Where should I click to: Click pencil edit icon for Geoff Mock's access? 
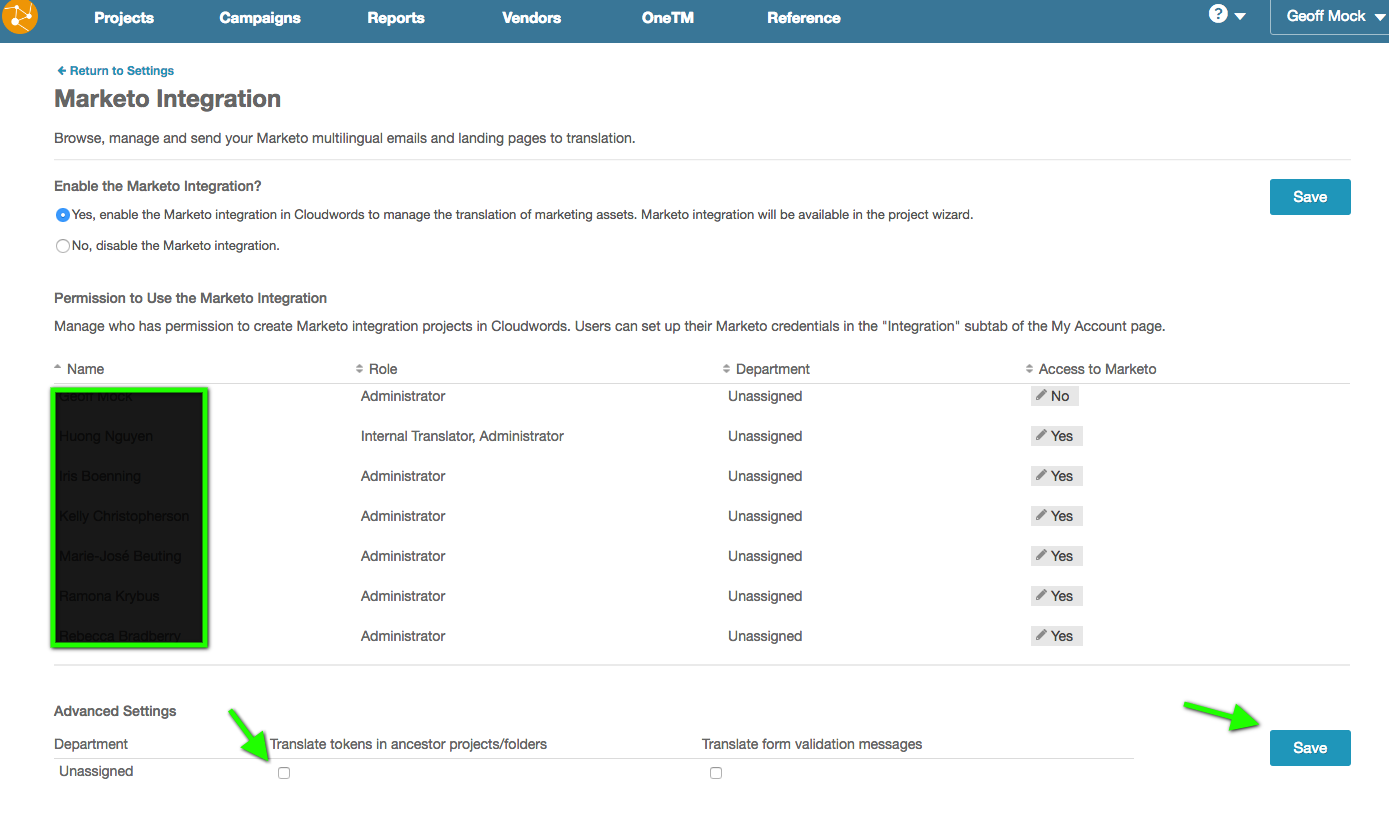(x=1042, y=396)
